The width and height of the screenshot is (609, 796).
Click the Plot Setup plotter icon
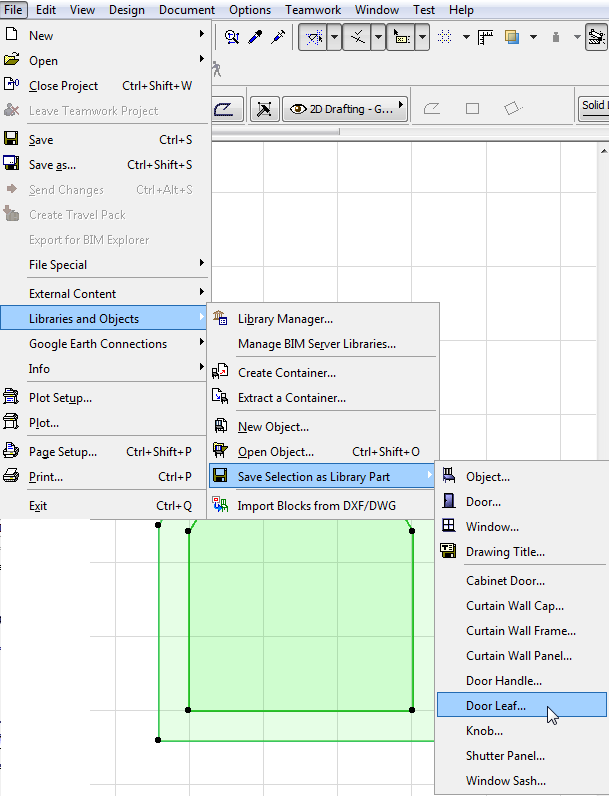click(11, 396)
